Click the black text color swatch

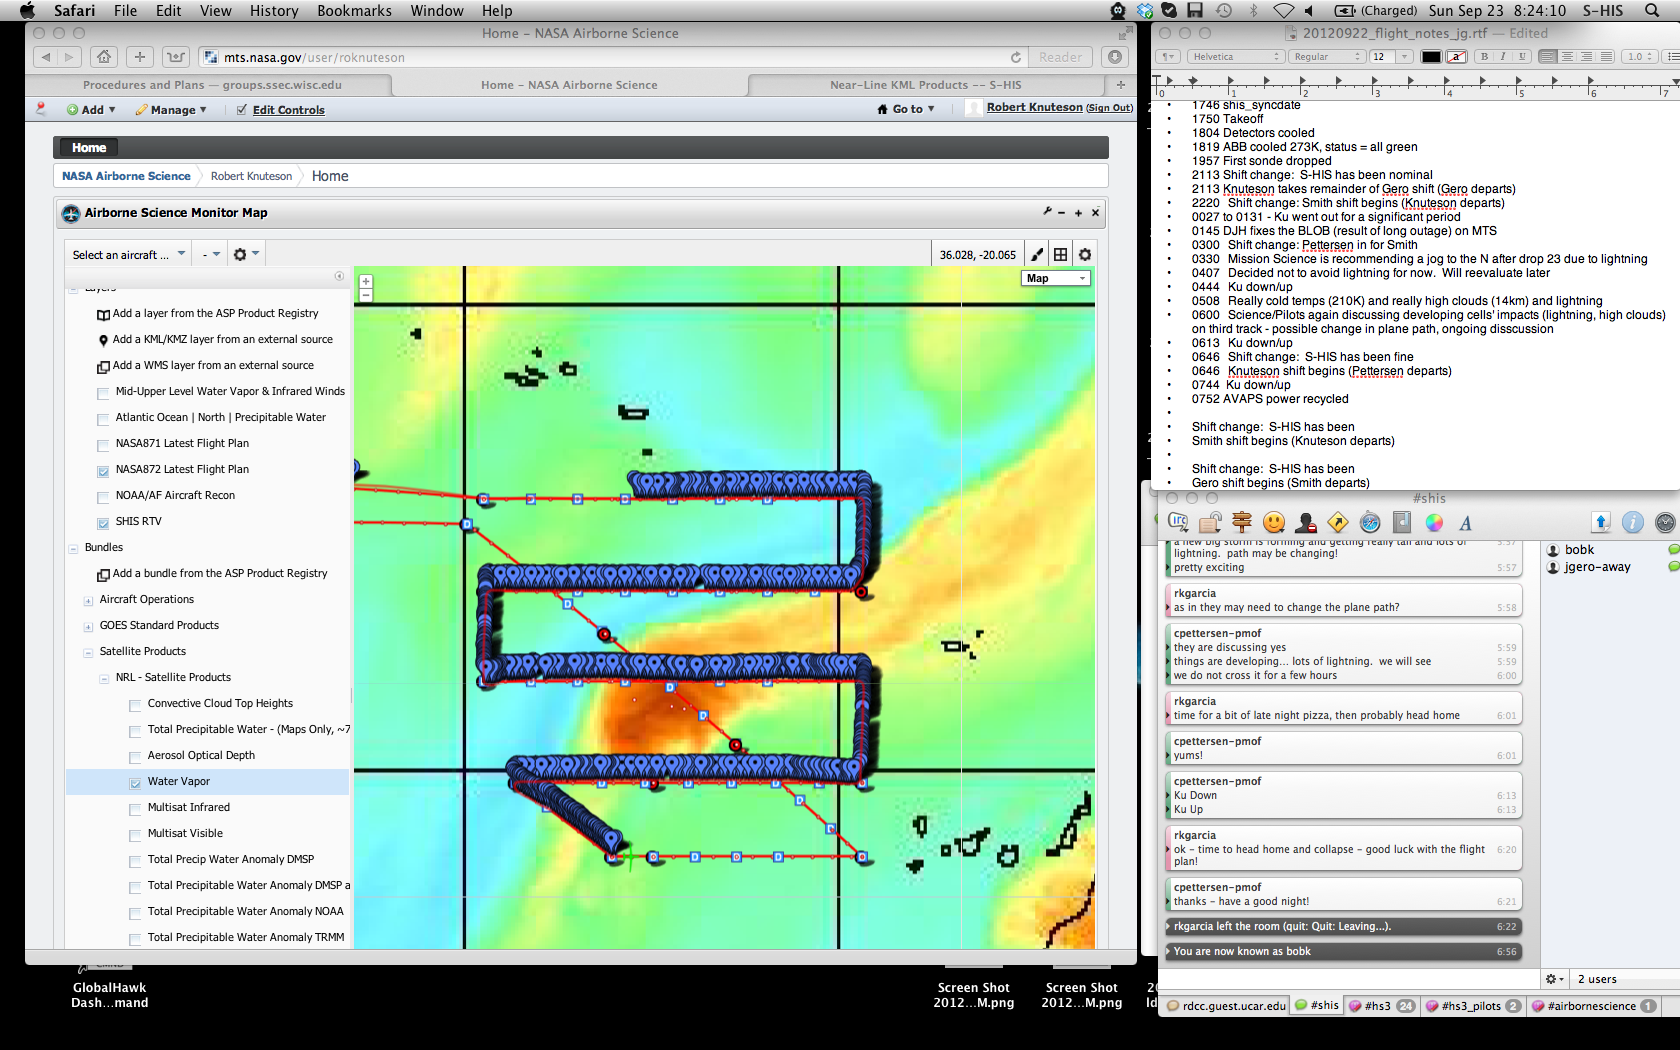click(x=1431, y=57)
